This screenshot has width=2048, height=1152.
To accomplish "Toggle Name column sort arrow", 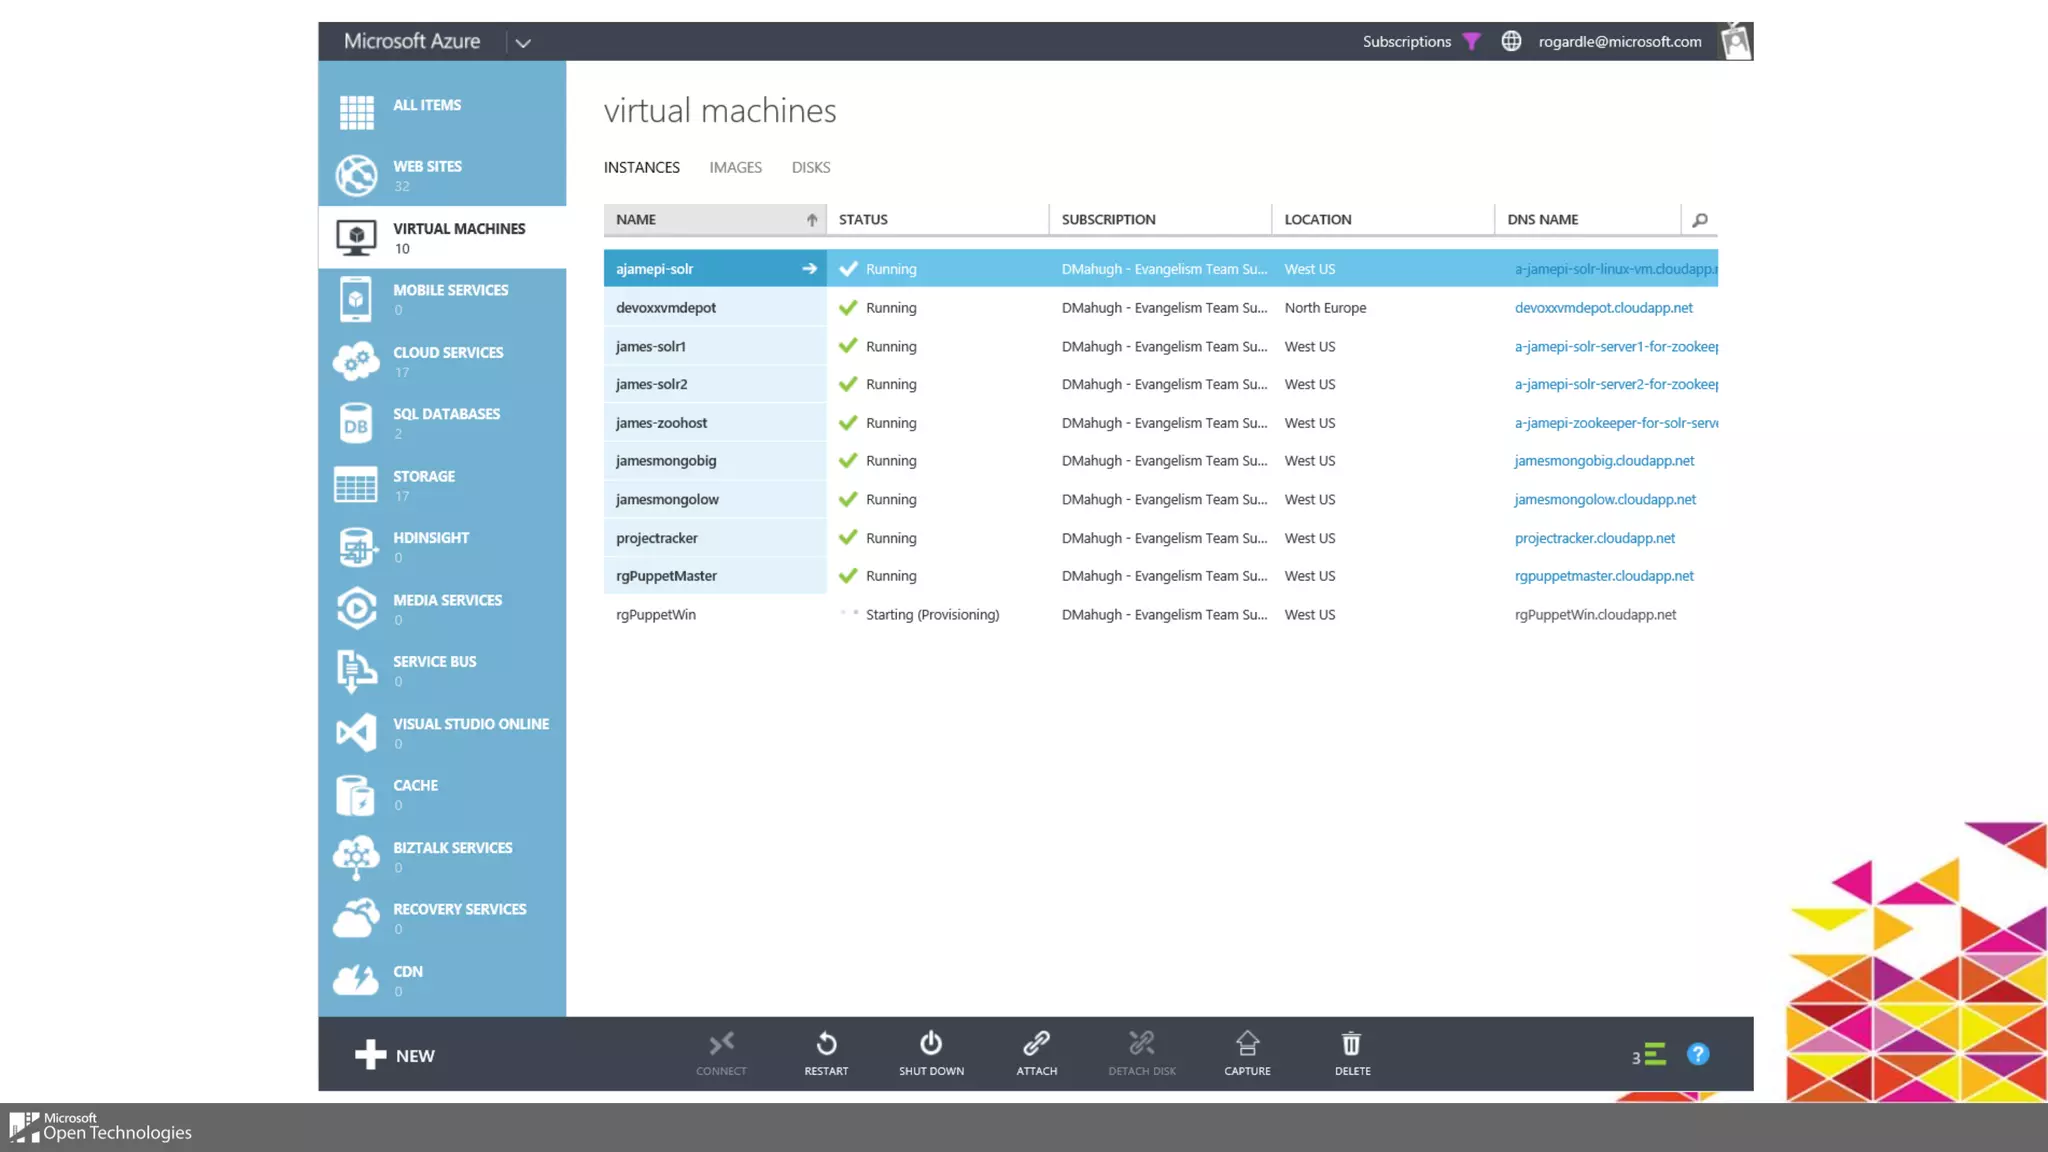I will click(x=811, y=220).
